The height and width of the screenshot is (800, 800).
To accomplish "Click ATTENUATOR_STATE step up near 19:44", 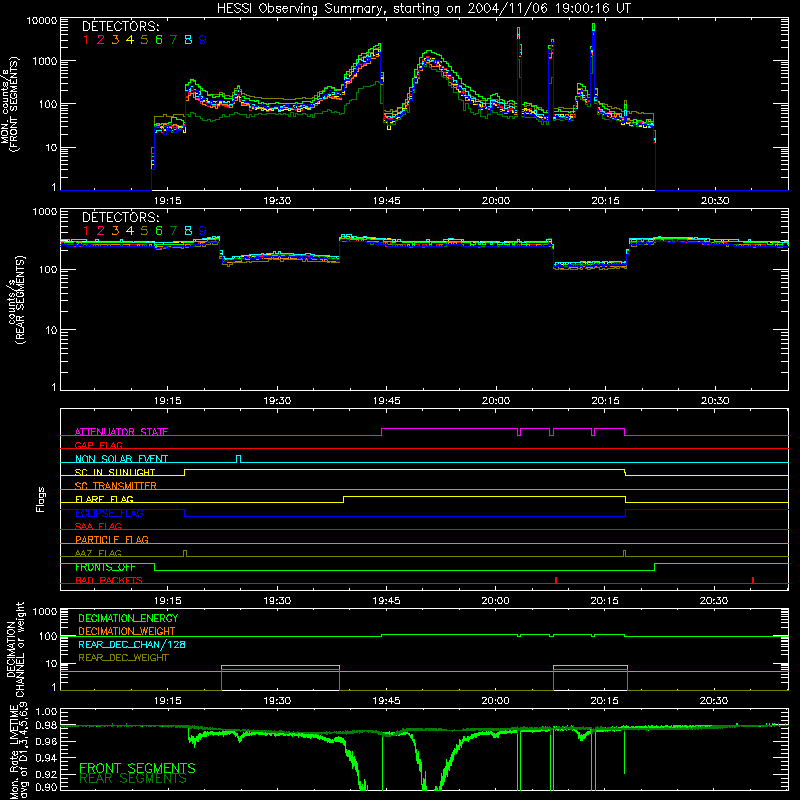I will (382, 432).
